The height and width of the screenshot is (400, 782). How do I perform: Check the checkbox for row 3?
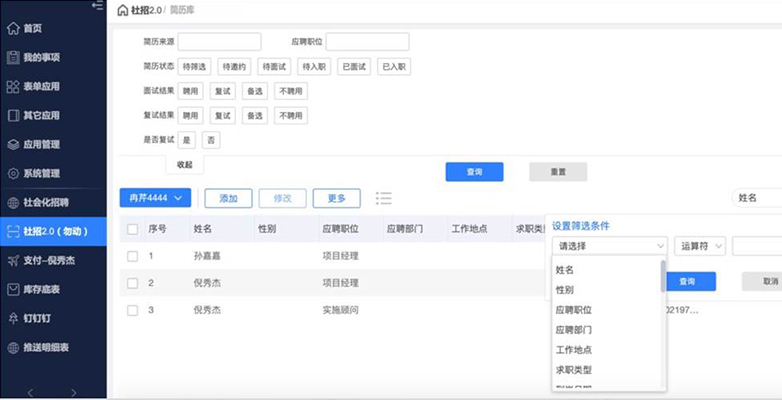click(133, 310)
